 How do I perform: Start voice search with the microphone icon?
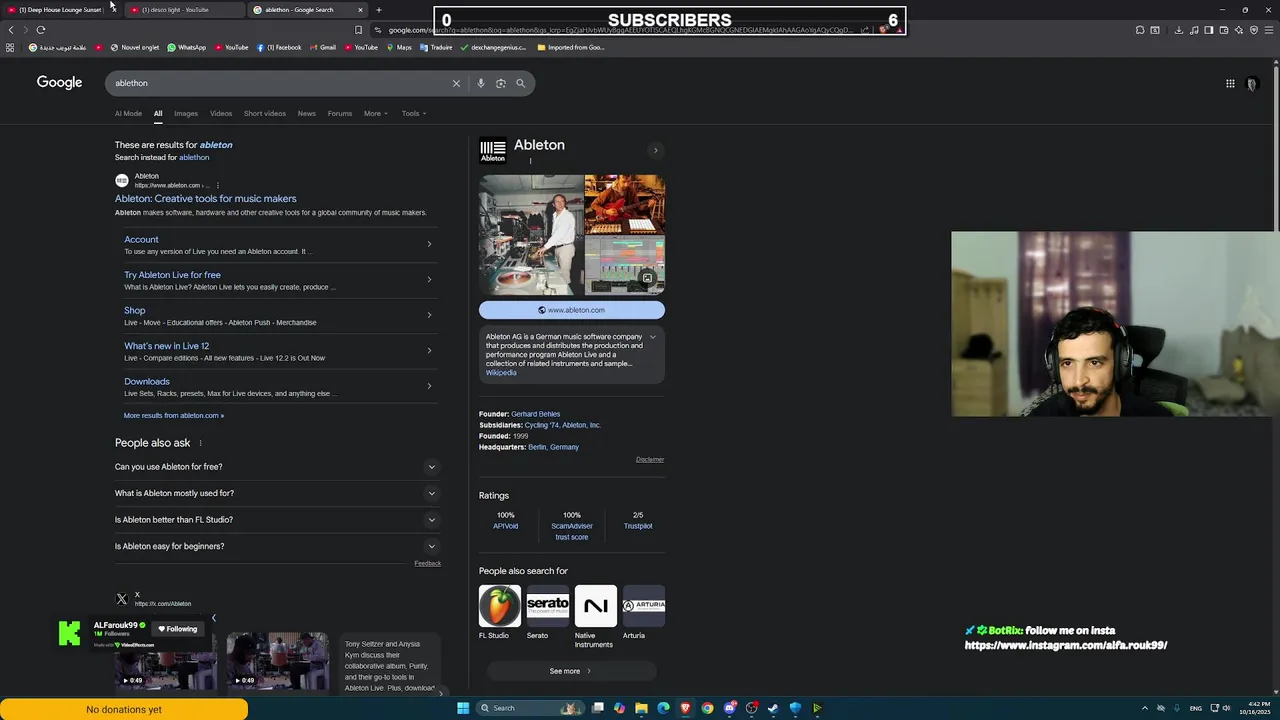(481, 83)
